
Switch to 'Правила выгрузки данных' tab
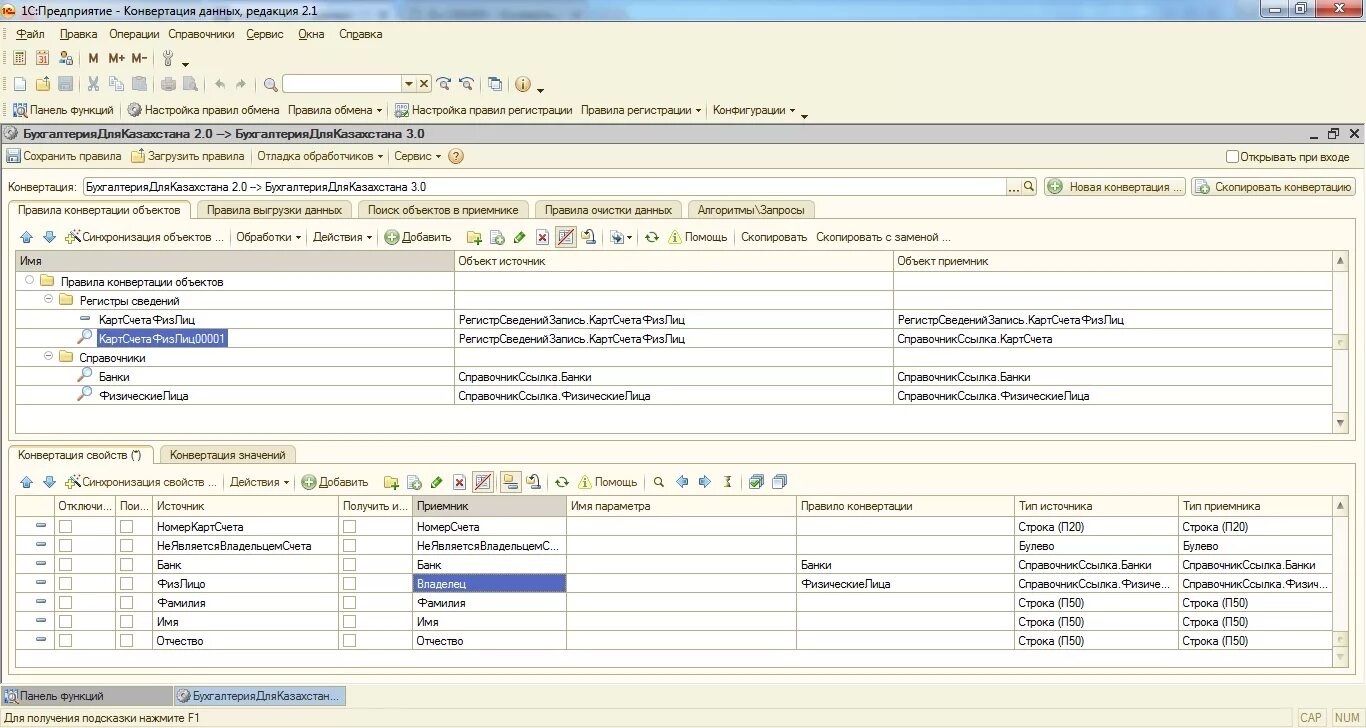pos(275,210)
